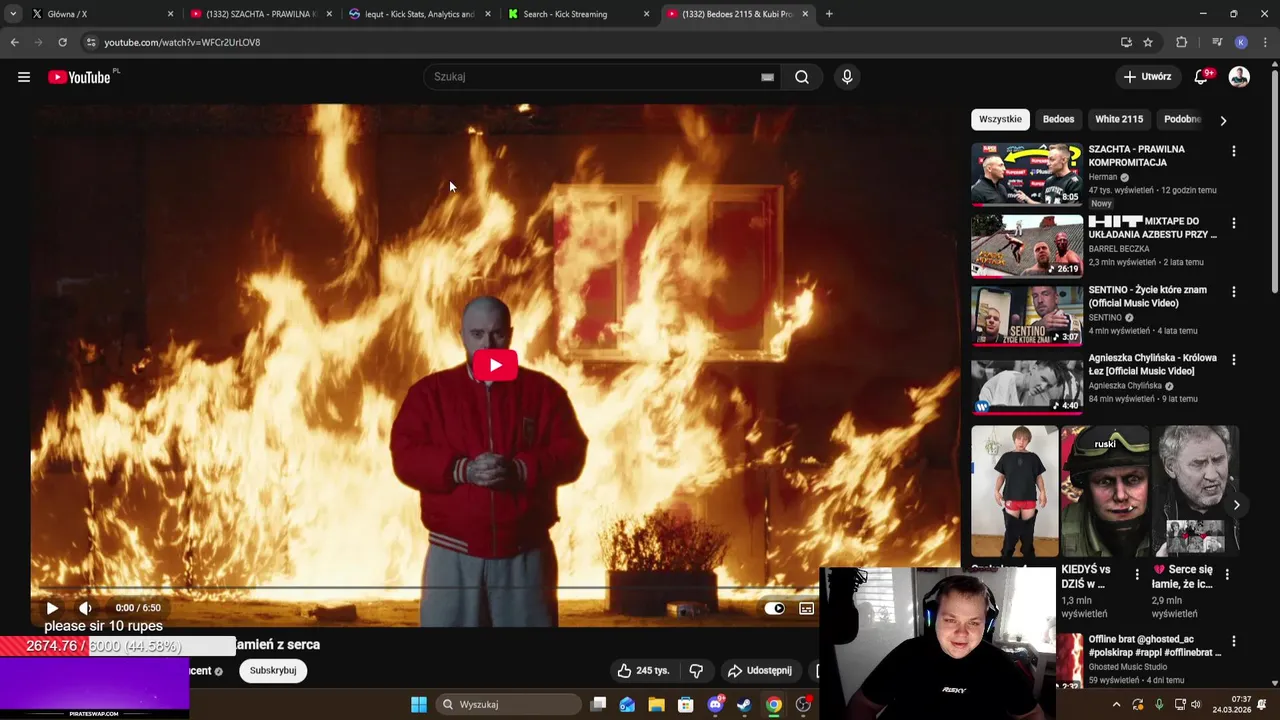Go back with the browser back arrow

(x=14, y=42)
